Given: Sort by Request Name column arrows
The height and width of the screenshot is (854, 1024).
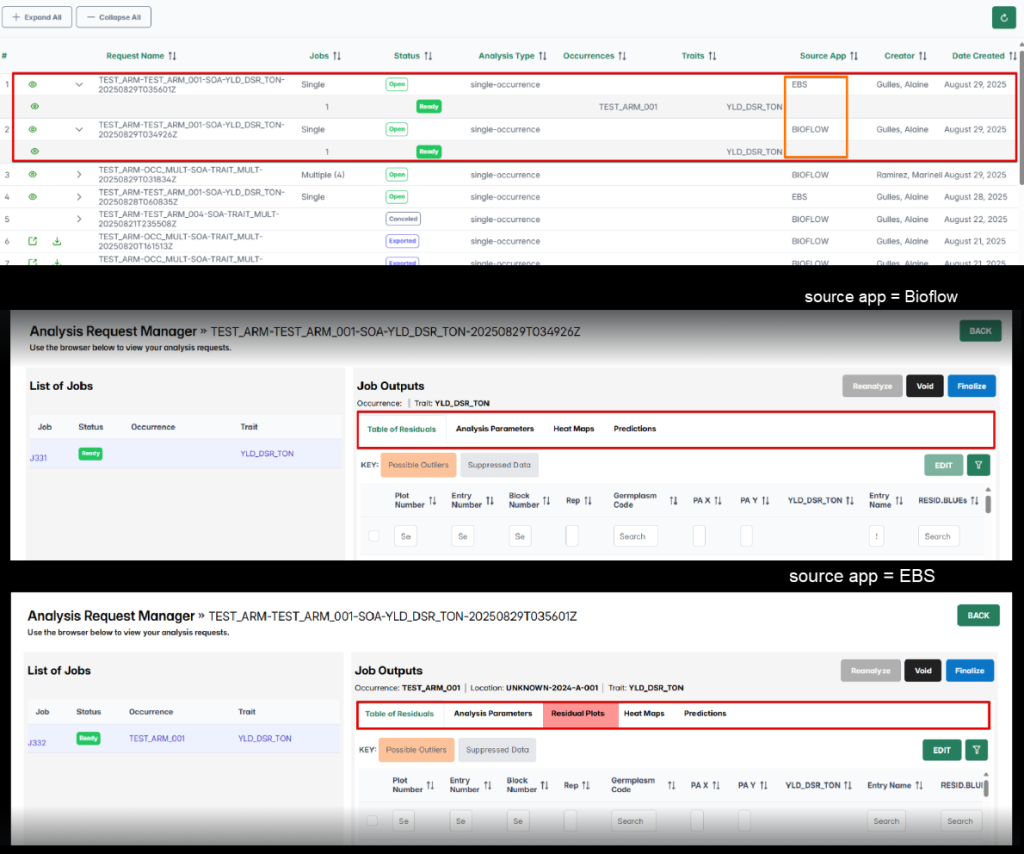Looking at the screenshot, I should click(172, 56).
